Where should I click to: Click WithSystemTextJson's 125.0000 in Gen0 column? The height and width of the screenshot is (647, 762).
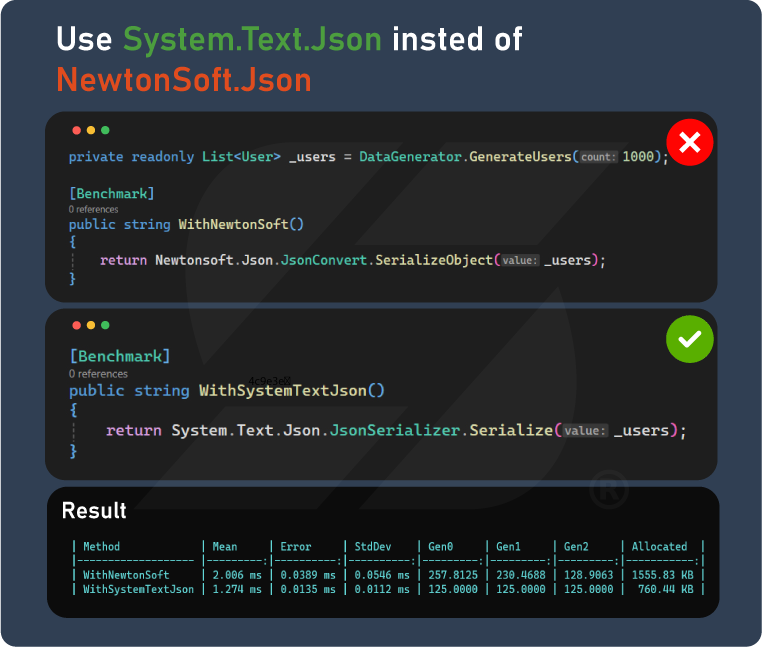453,590
